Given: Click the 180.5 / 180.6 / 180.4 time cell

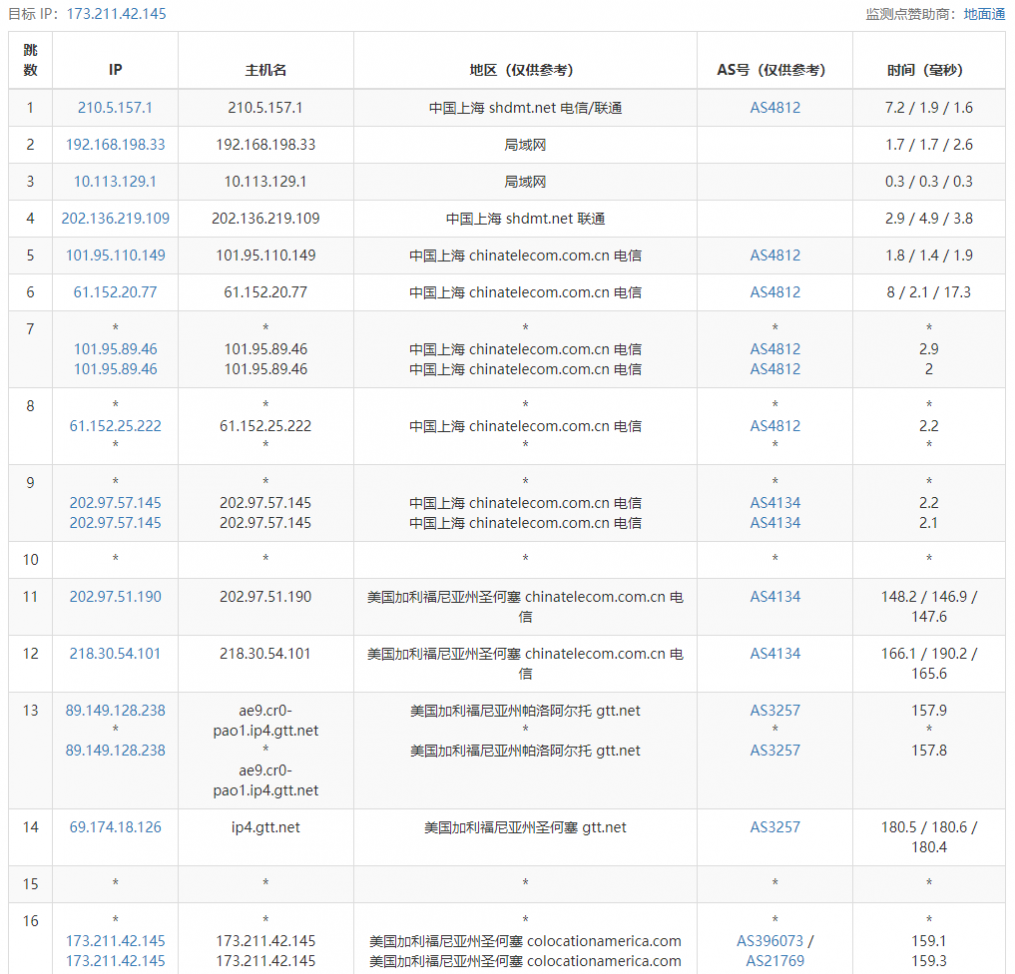Looking at the screenshot, I should pyautogui.click(x=929, y=837).
